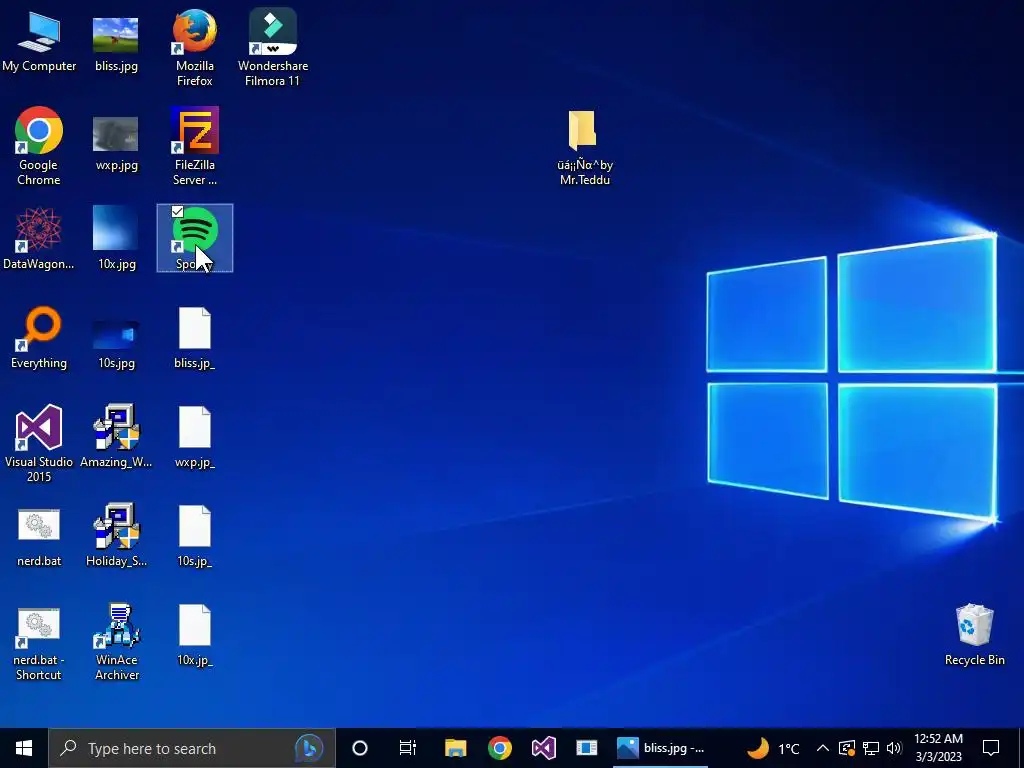Select the Recycle Bin
This screenshot has height=768, width=1024.
point(974,635)
